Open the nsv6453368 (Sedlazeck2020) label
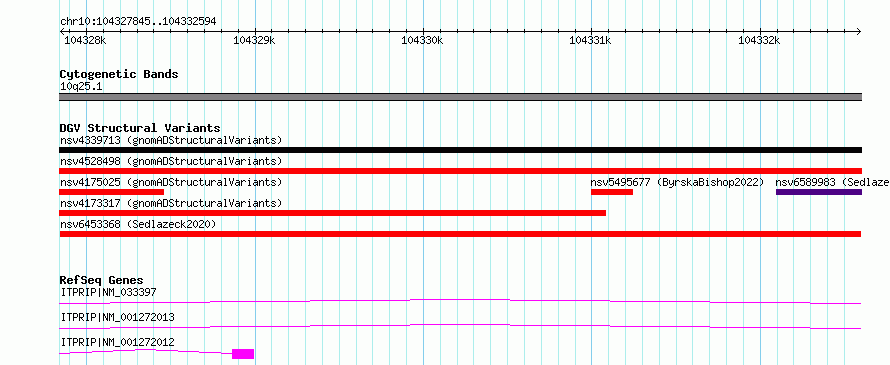The height and width of the screenshot is (365, 890). point(138,224)
